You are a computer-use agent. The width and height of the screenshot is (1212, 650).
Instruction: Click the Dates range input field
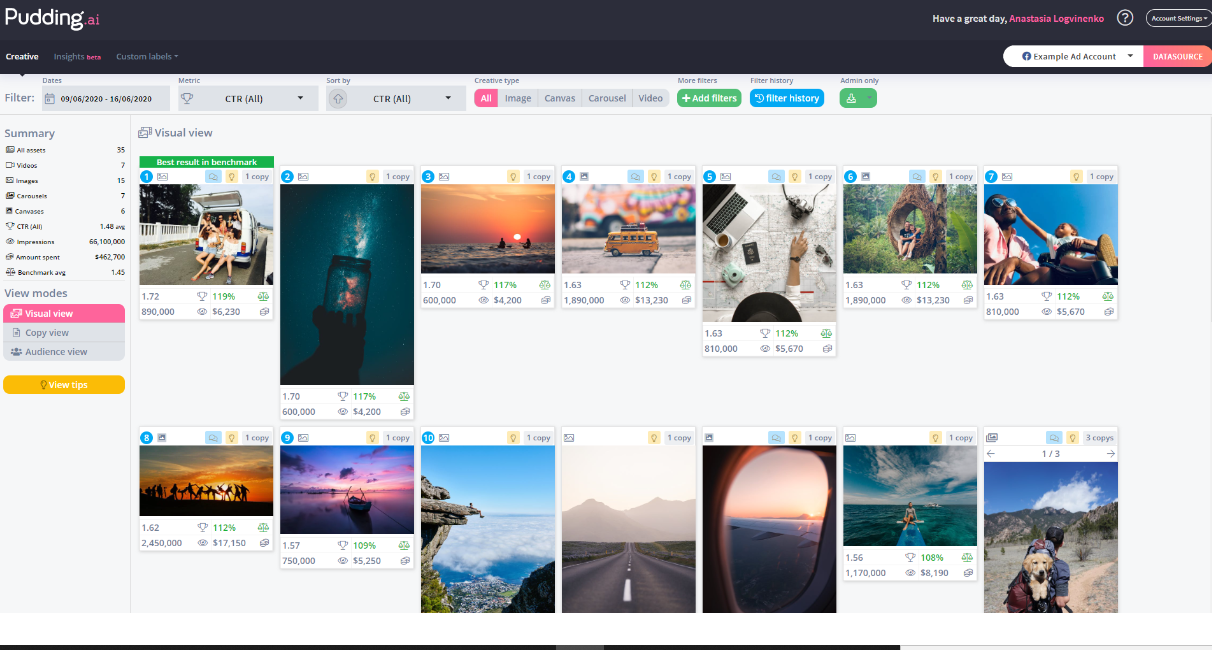click(105, 98)
